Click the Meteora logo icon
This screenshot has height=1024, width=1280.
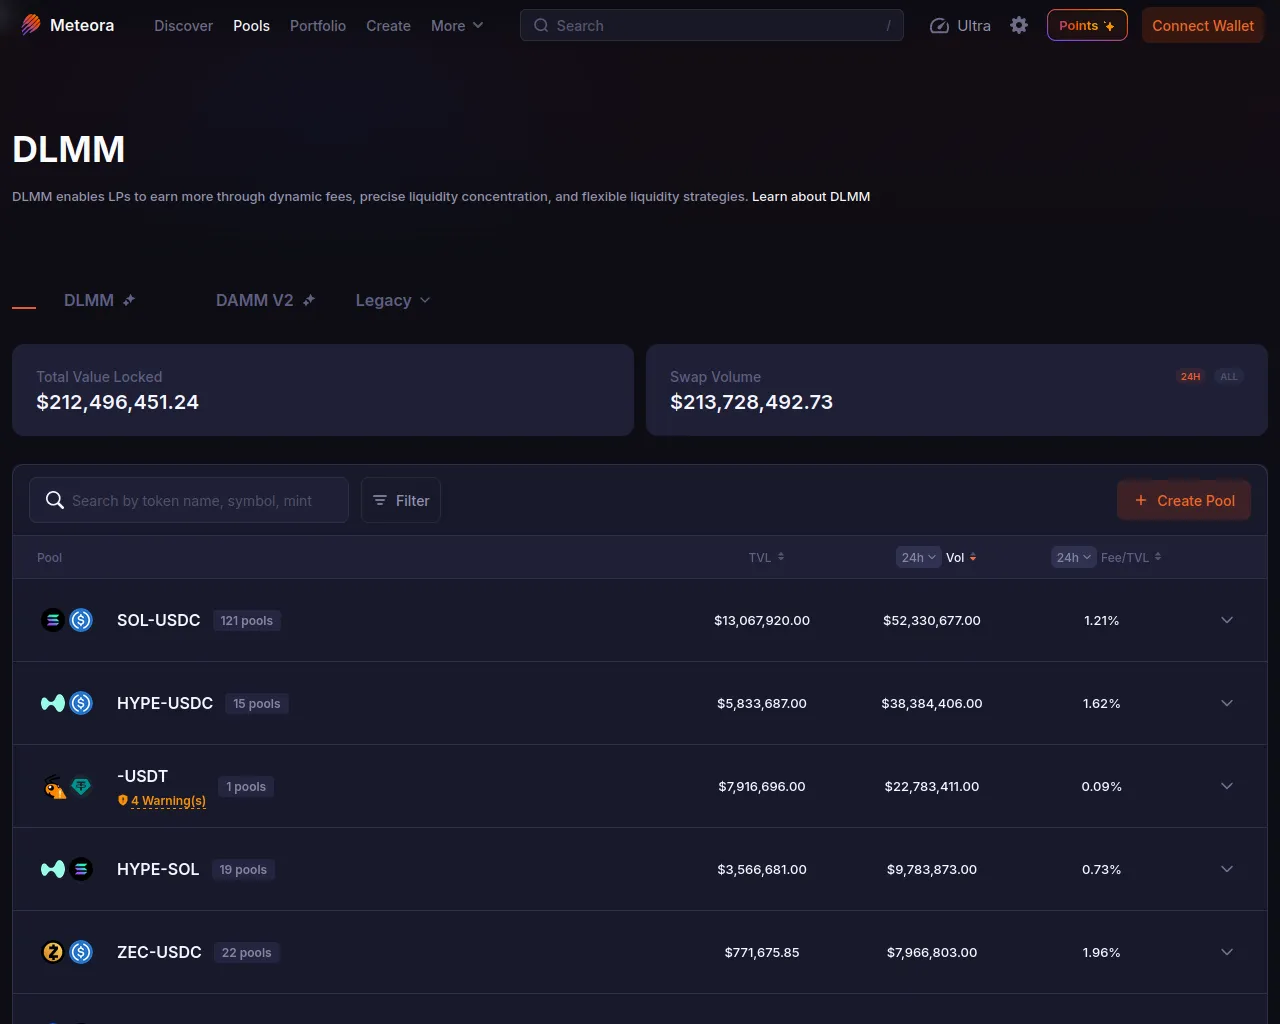pos(31,25)
